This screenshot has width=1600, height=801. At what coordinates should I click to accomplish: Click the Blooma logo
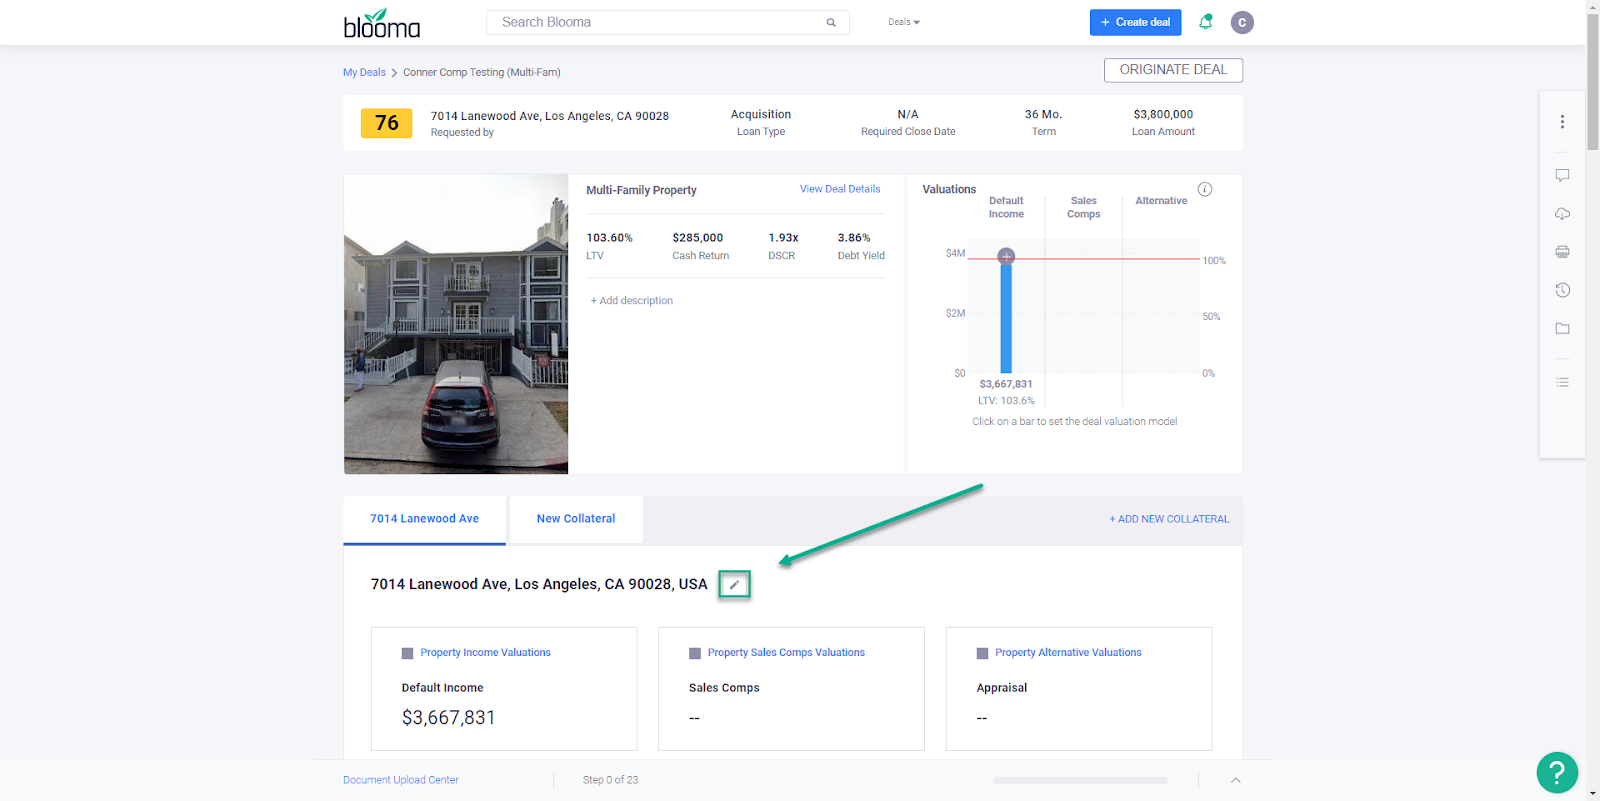pyautogui.click(x=382, y=23)
